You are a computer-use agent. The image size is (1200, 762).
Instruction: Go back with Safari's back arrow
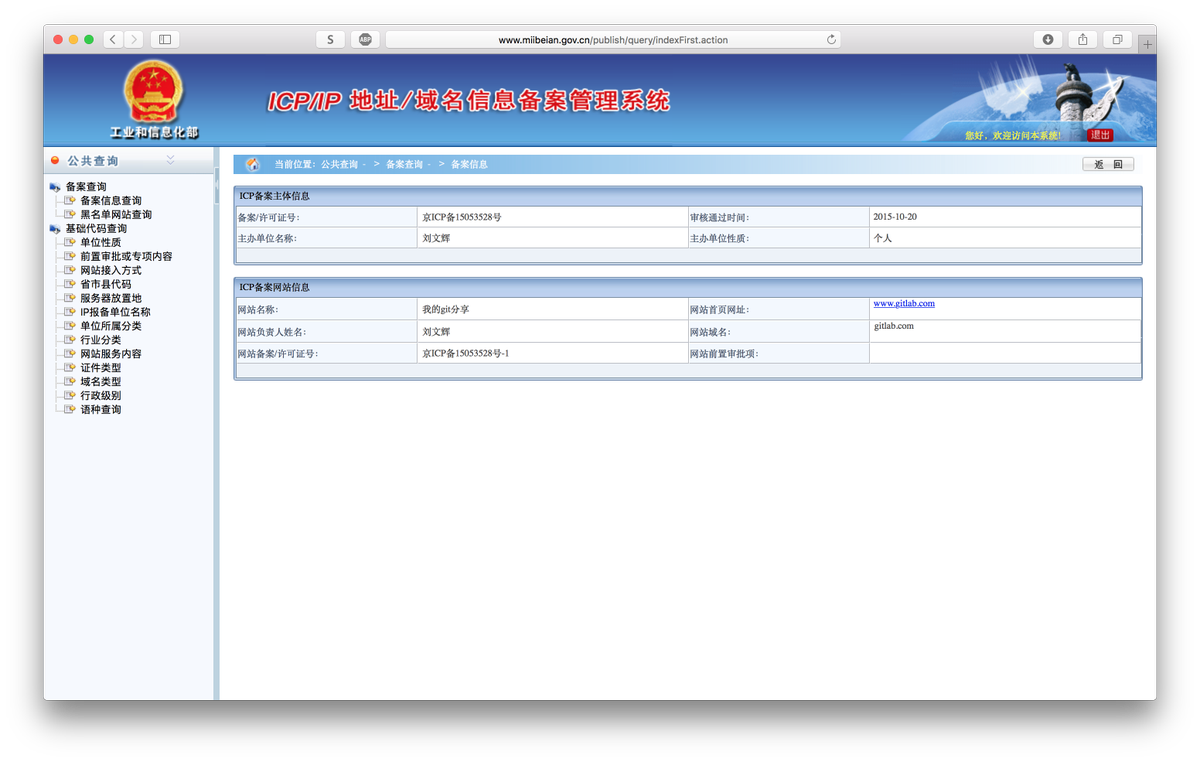click(x=113, y=40)
